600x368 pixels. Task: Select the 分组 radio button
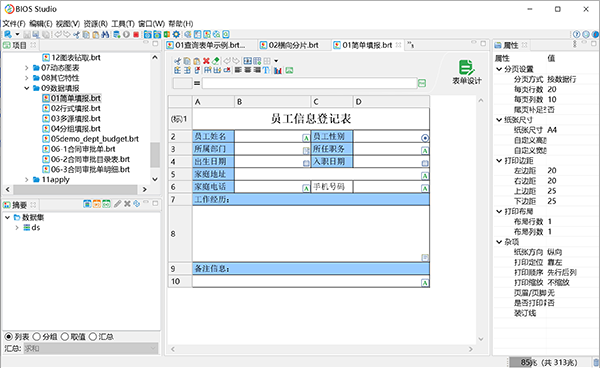click(45, 337)
